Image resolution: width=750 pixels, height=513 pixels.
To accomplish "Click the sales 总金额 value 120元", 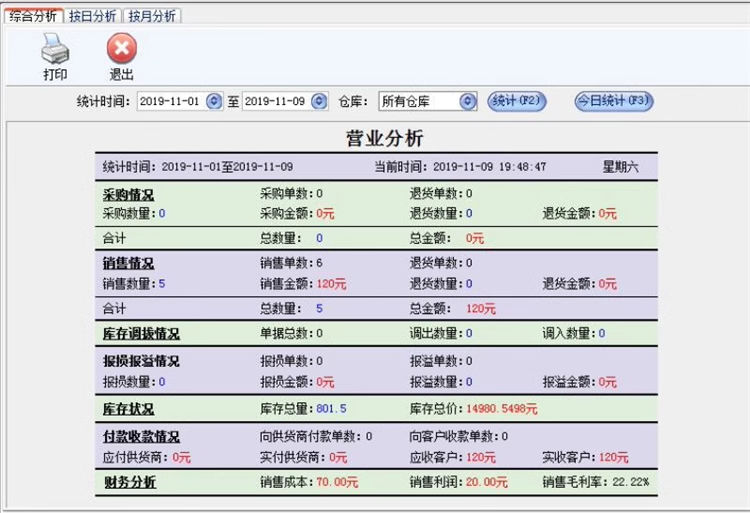I will (481, 309).
